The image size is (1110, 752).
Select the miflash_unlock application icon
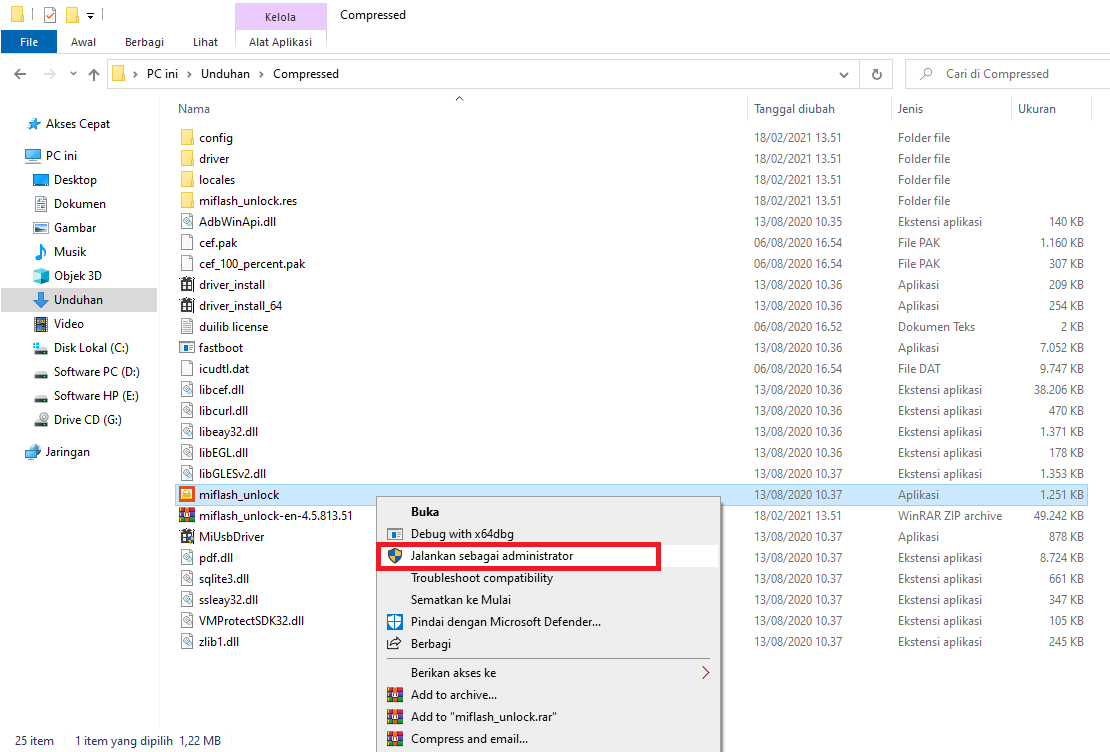point(187,494)
